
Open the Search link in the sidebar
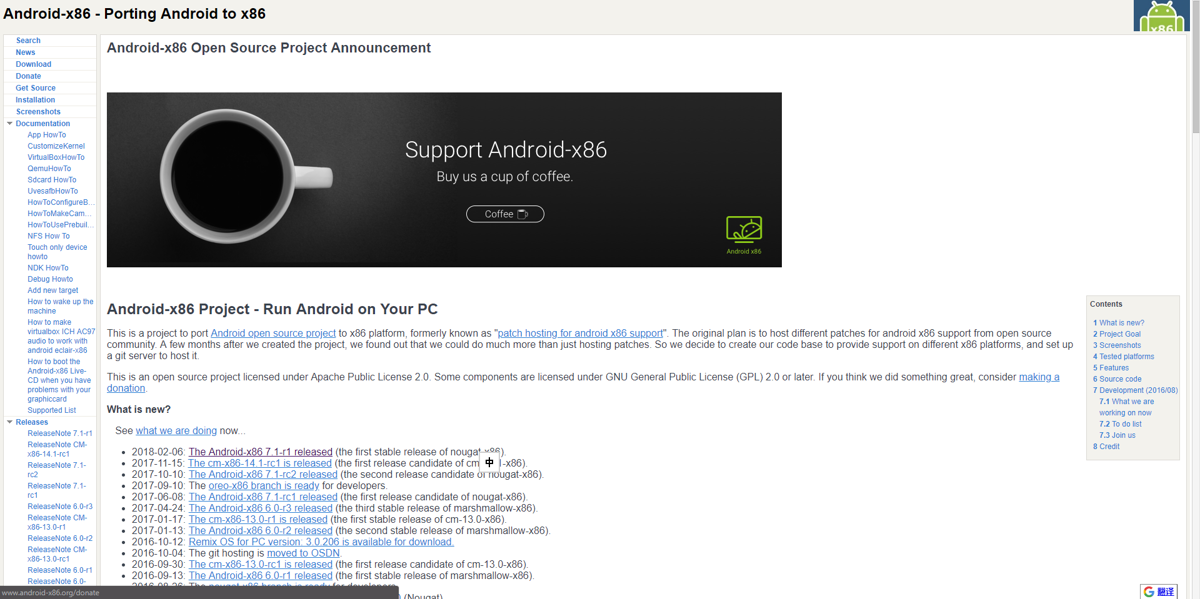28,40
